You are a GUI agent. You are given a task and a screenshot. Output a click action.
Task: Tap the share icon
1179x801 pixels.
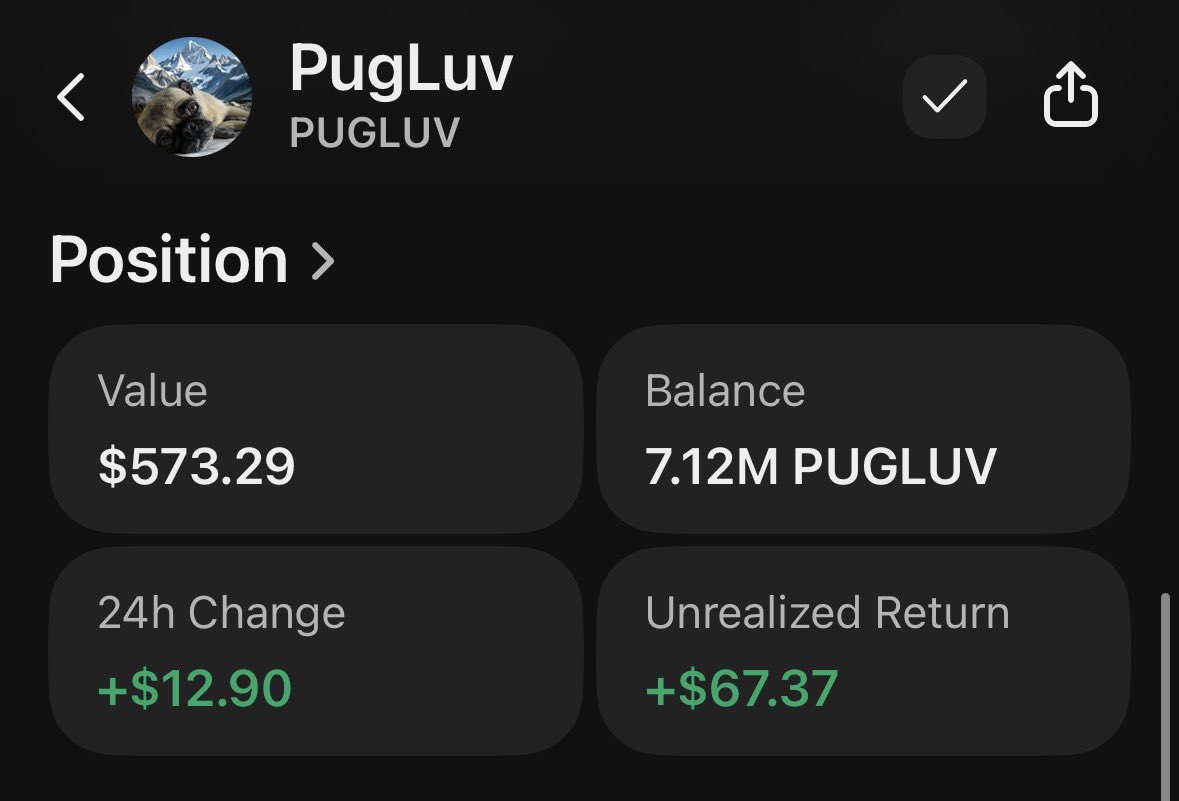coord(1070,96)
